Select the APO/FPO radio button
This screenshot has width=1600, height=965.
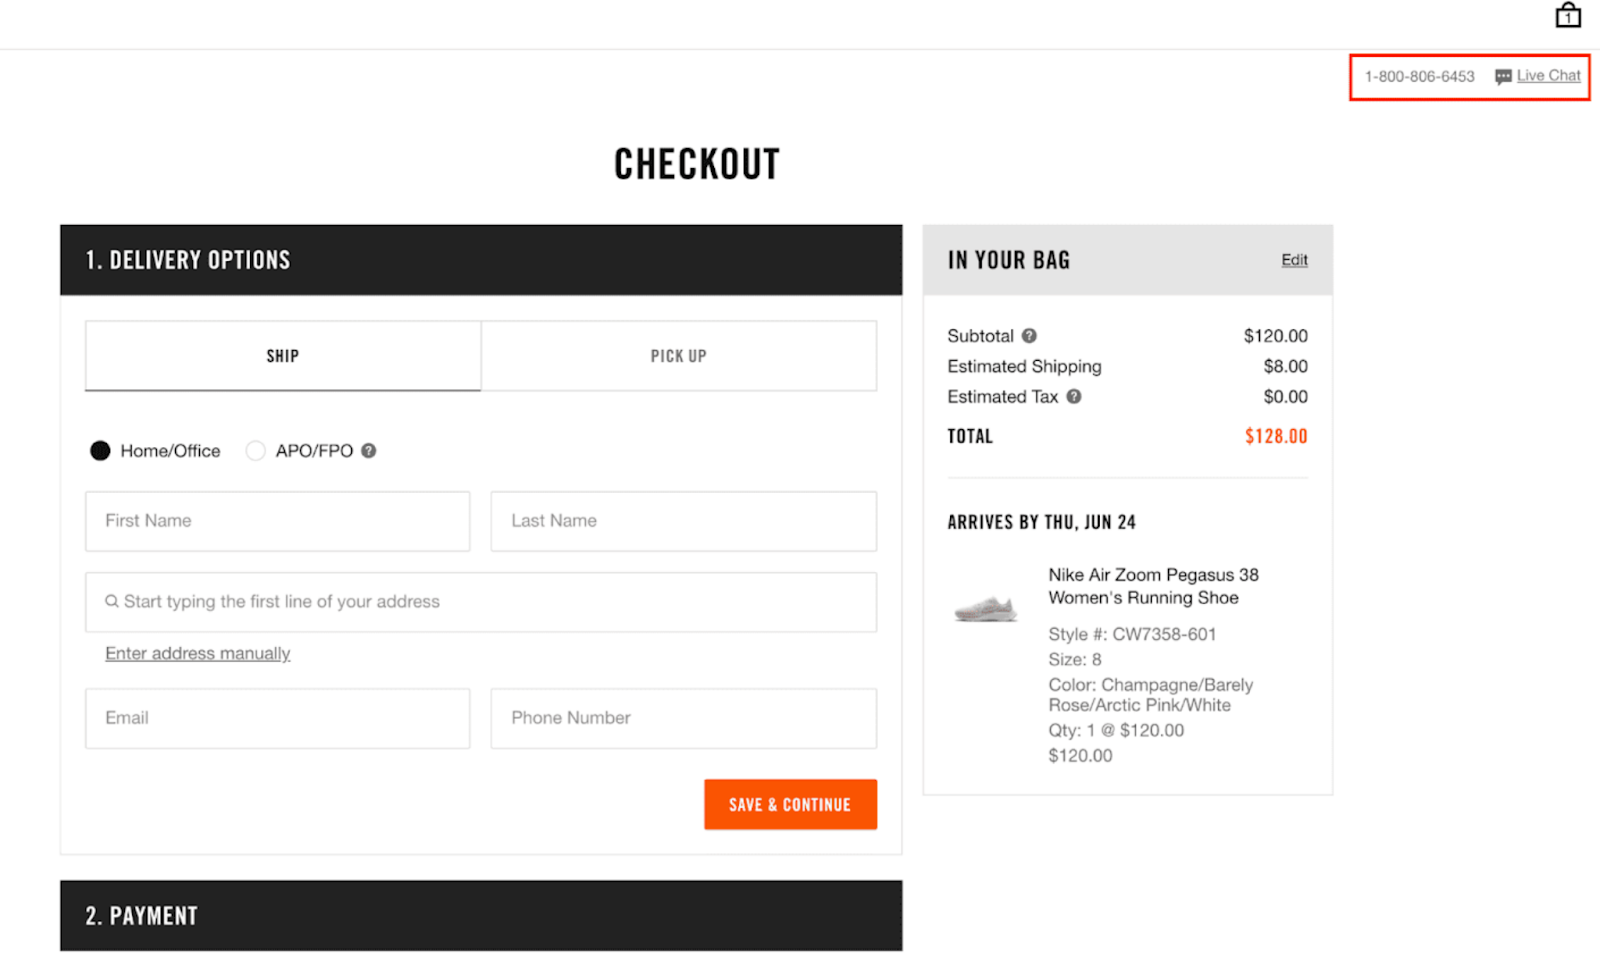(255, 450)
